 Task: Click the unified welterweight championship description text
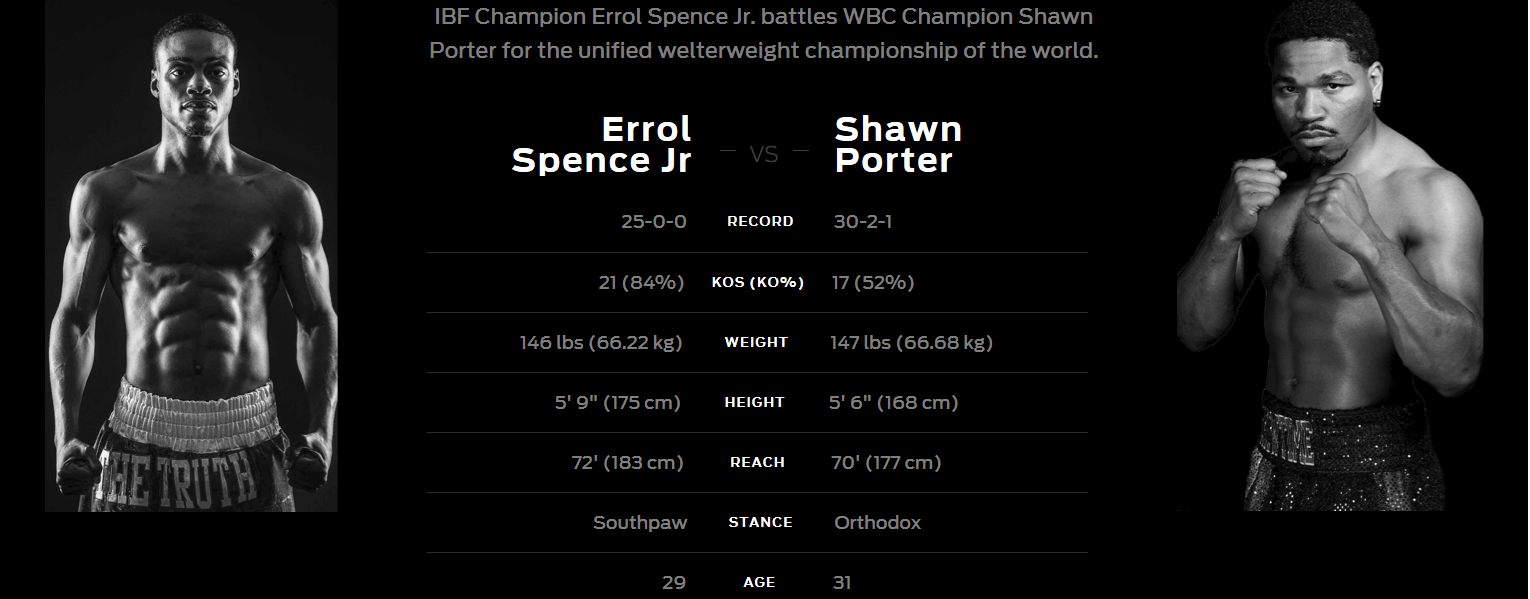[764, 34]
